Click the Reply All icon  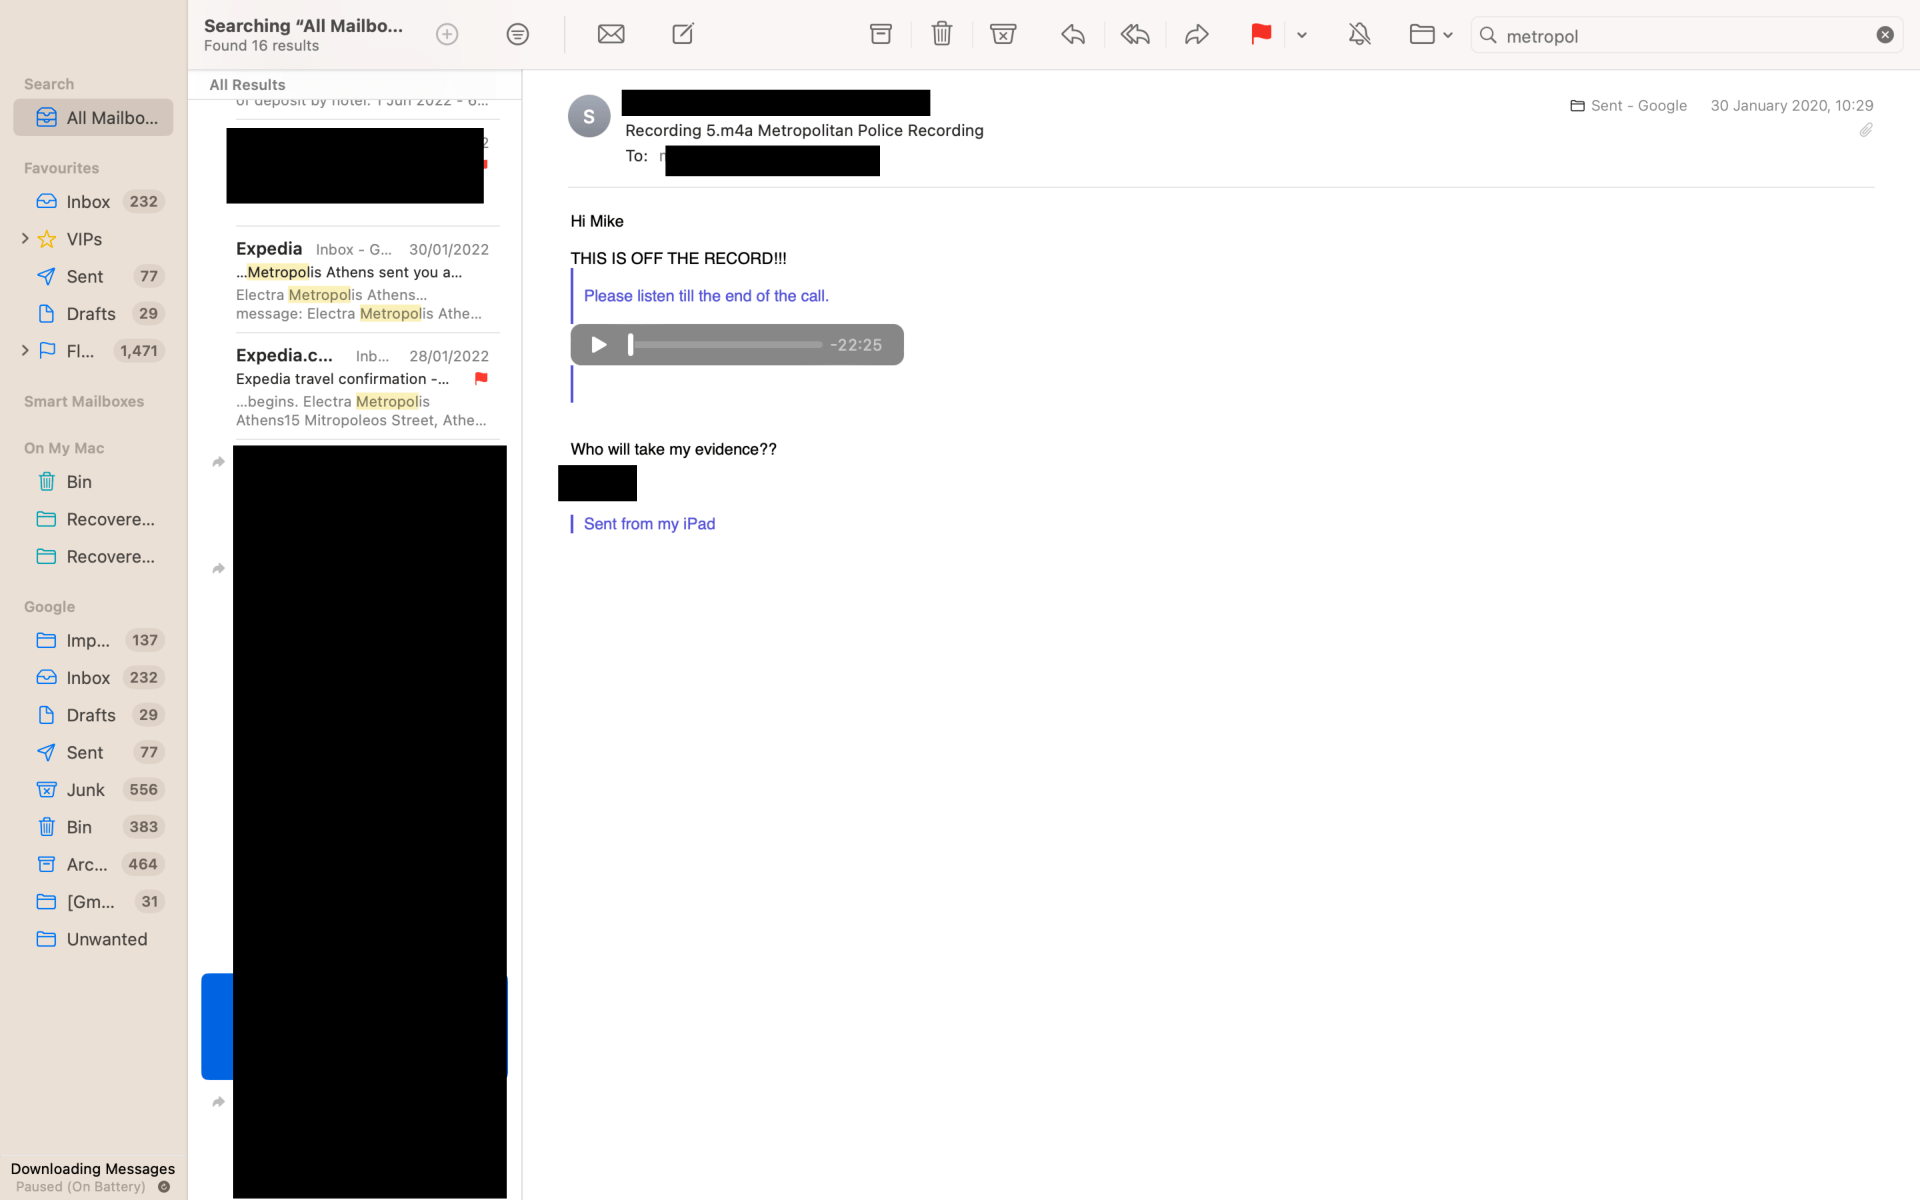1135,35
